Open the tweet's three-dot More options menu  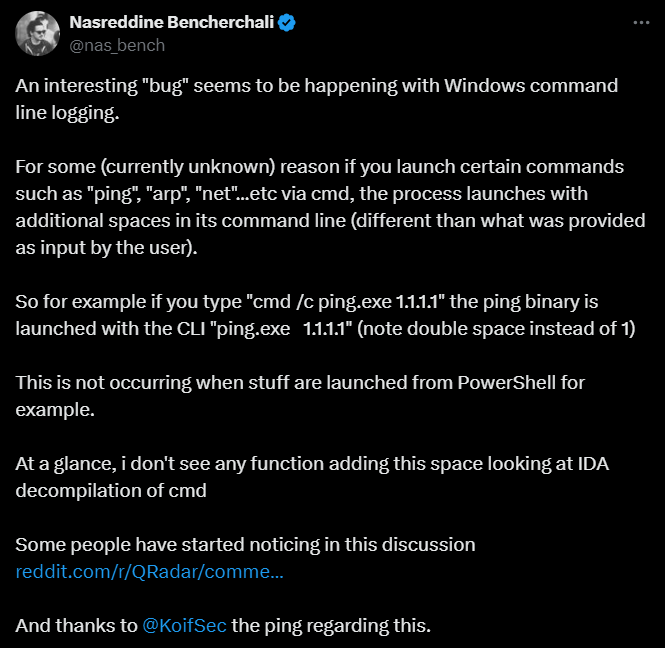point(641,22)
